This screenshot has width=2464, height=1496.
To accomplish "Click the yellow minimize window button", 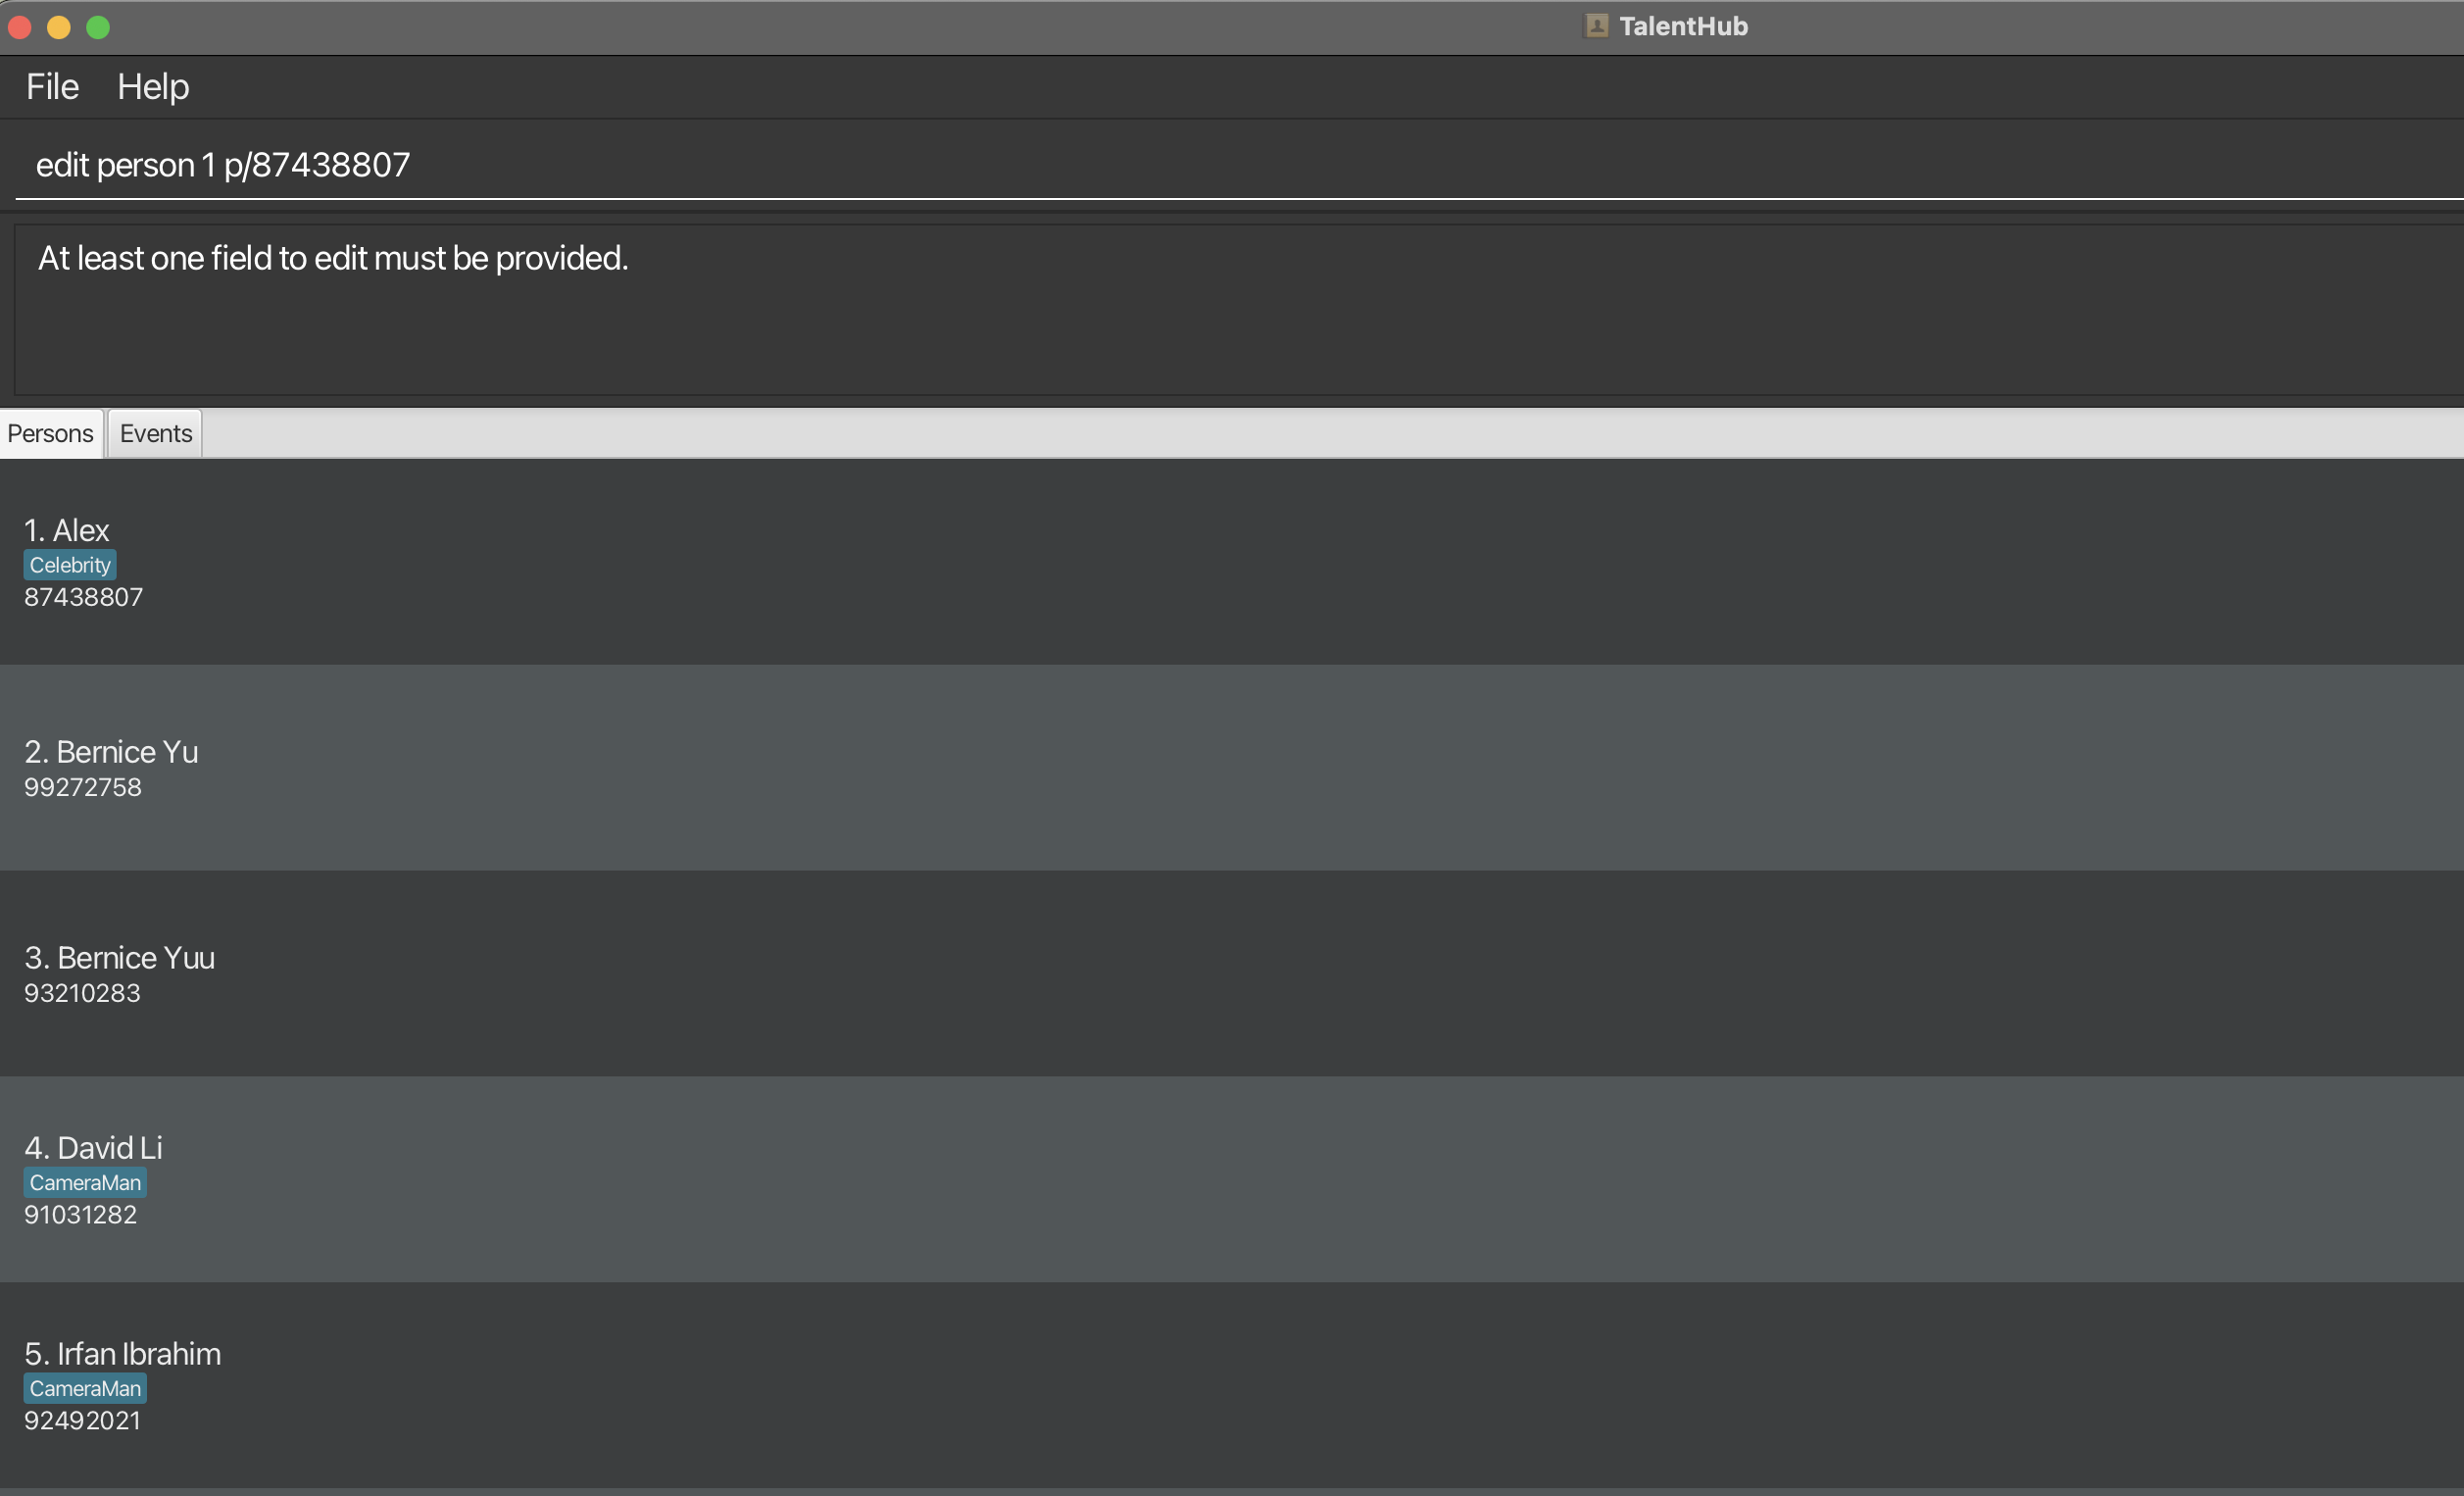I will 59,27.
